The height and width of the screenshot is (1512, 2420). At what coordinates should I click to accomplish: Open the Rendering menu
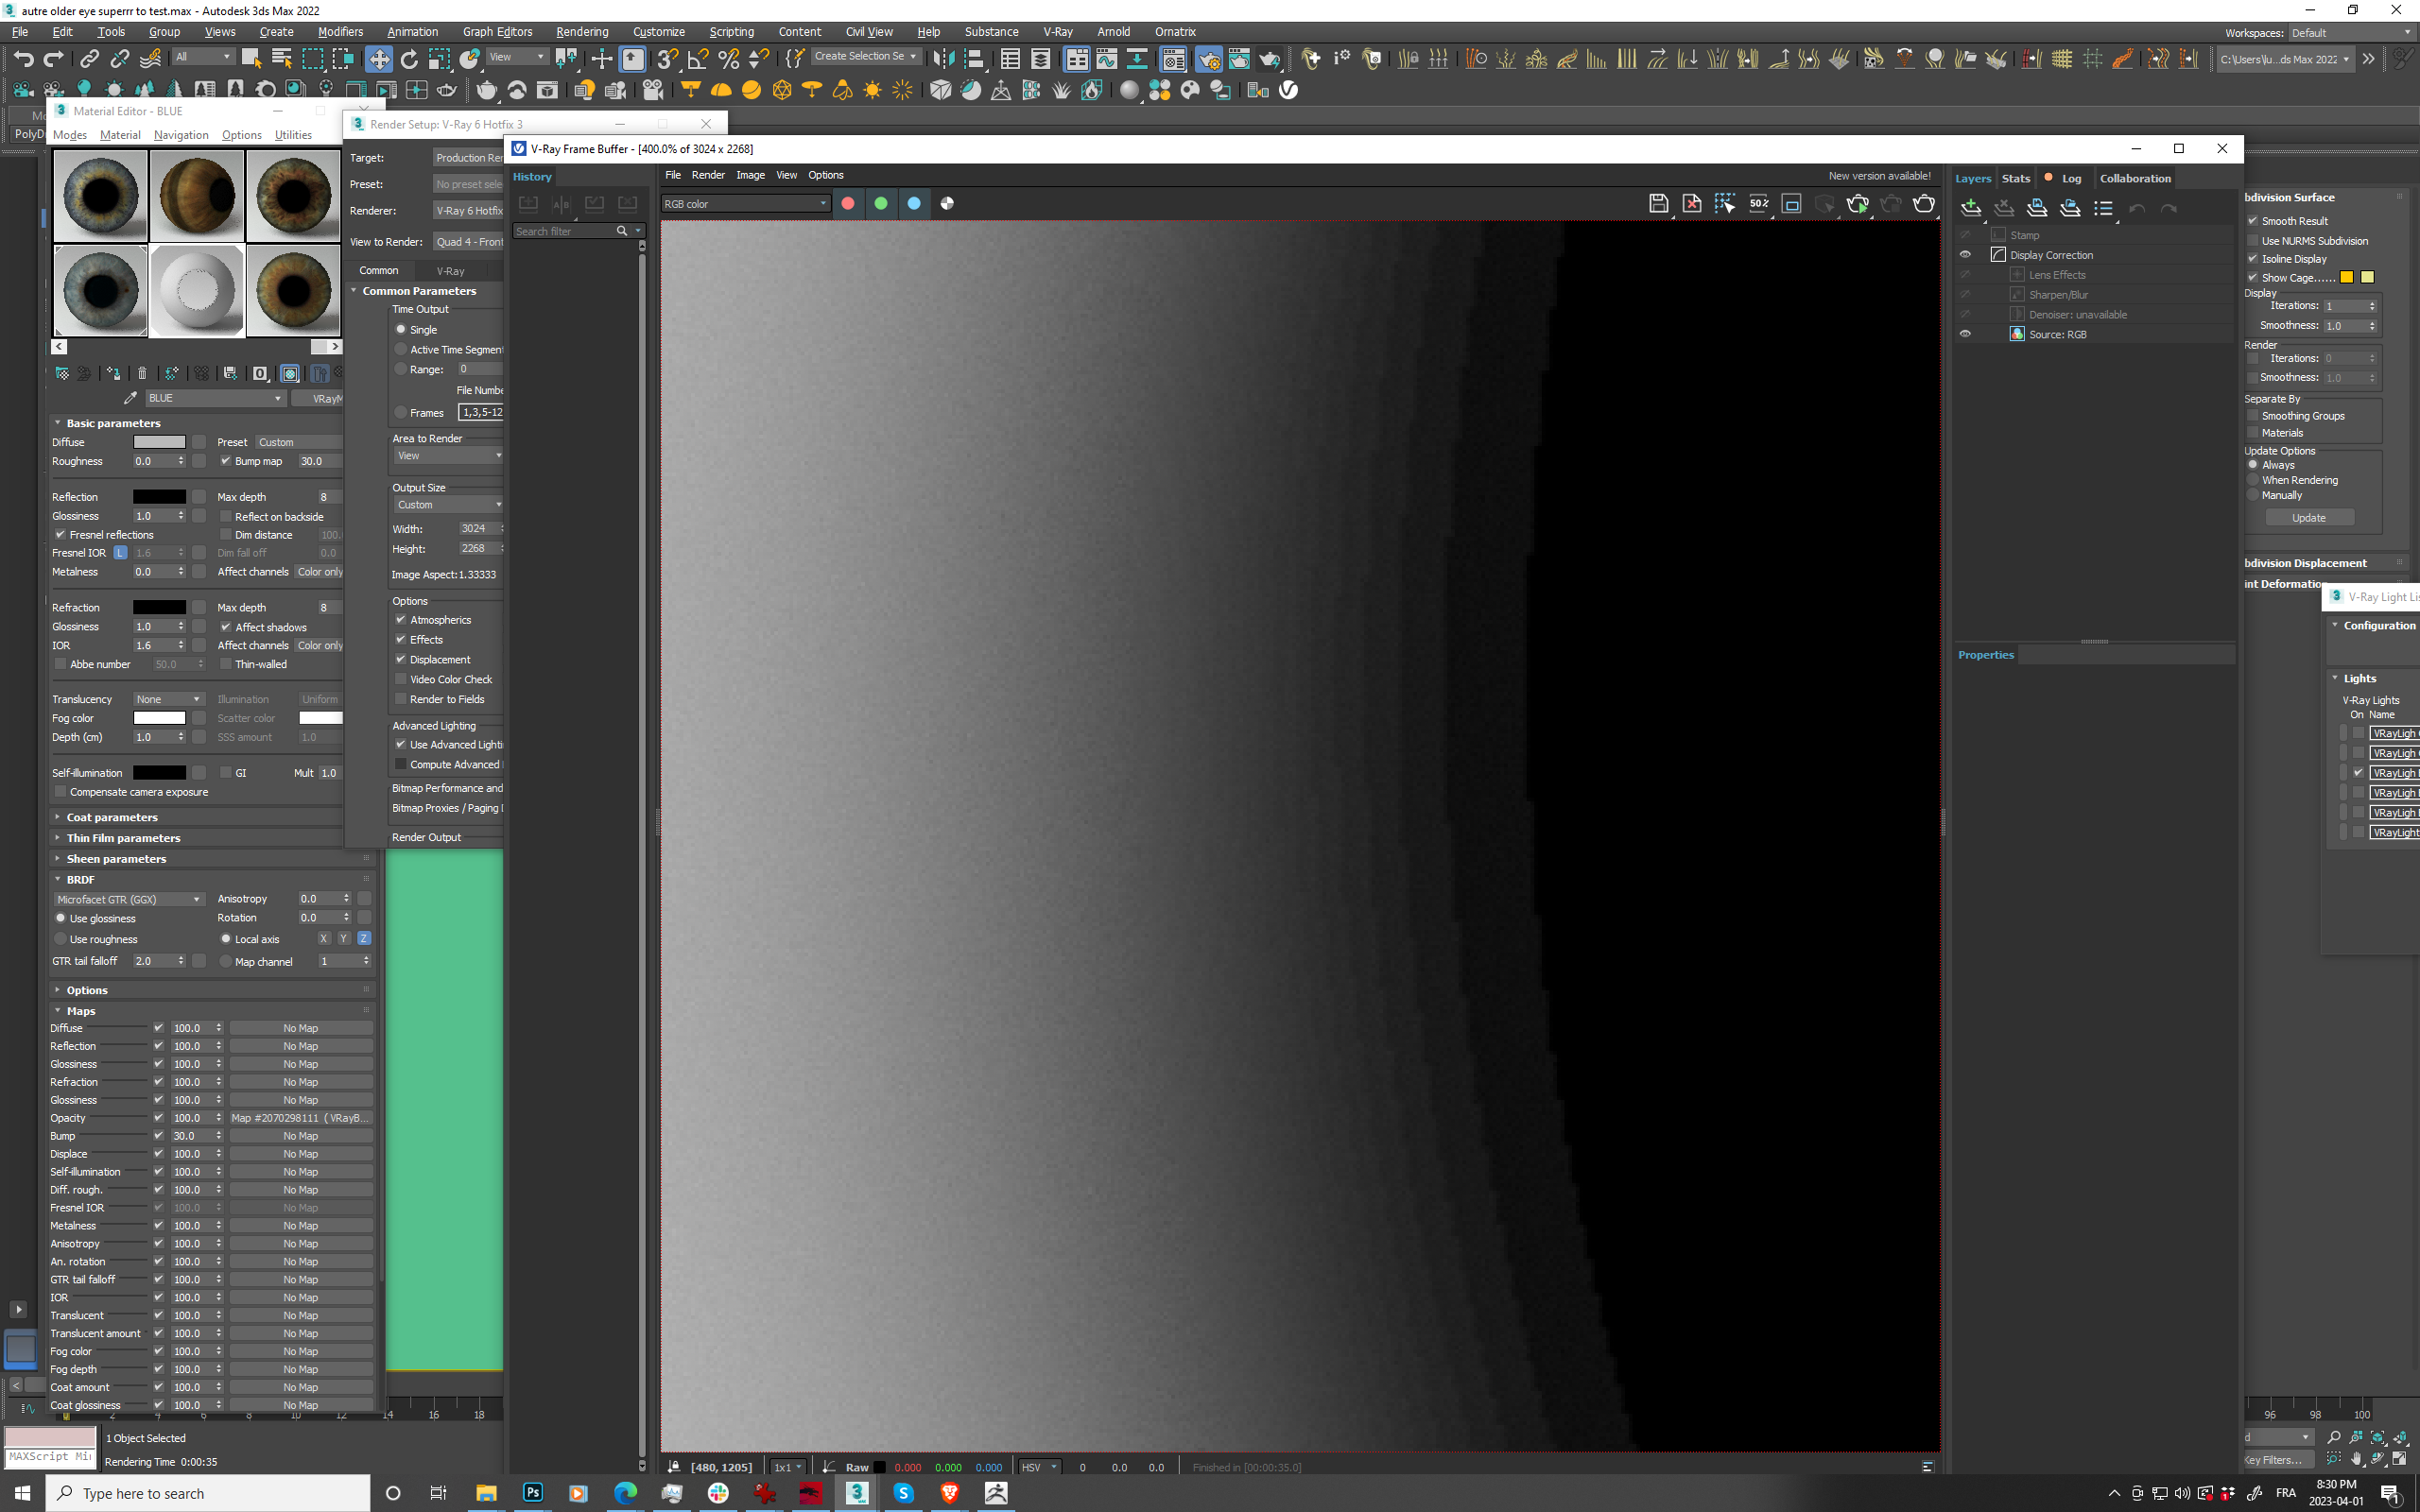coord(582,32)
